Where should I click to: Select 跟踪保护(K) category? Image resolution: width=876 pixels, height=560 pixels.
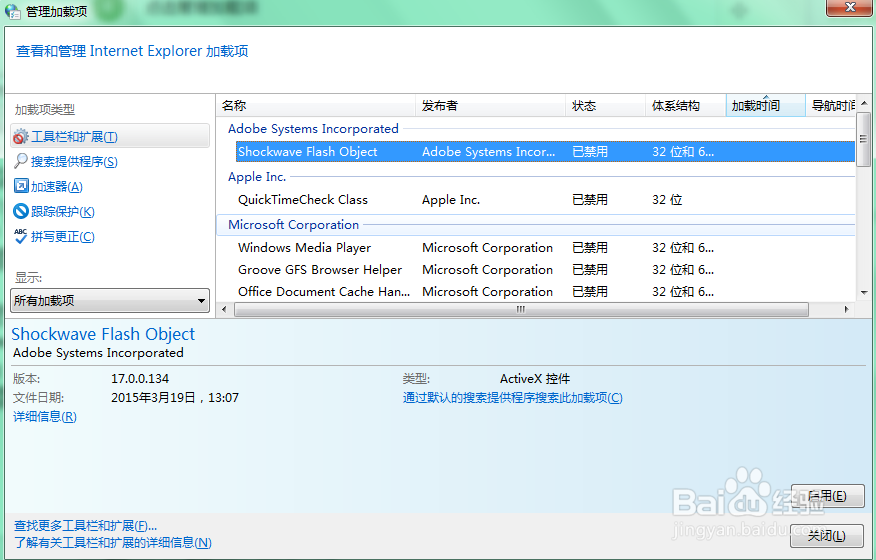point(63,212)
